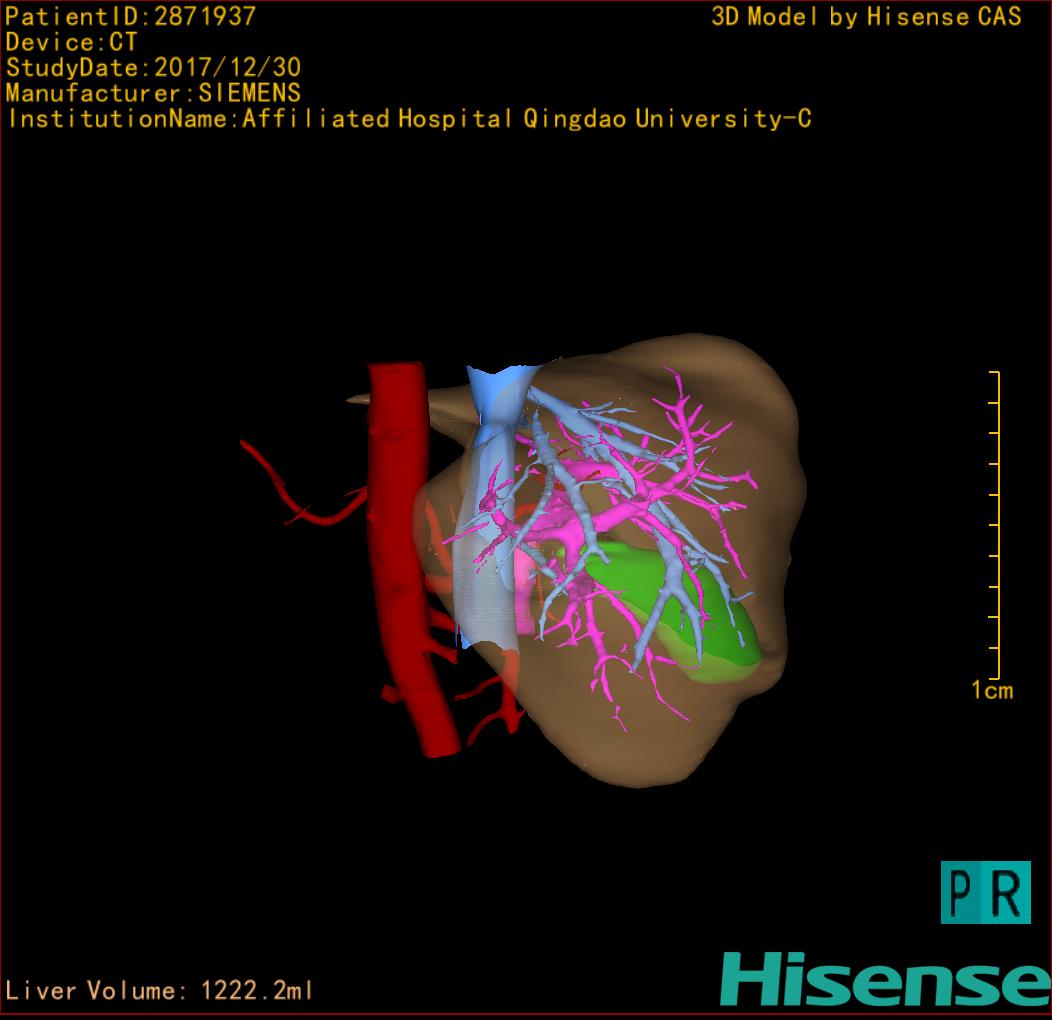Click the Device:CT label
The height and width of the screenshot is (1020, 1052).
click(x=71, y=42)
